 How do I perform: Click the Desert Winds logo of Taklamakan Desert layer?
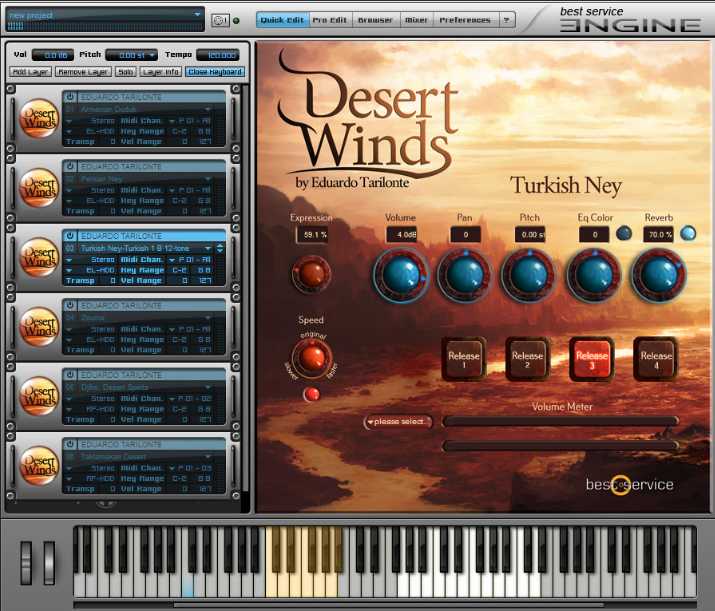tap(39, 466)
